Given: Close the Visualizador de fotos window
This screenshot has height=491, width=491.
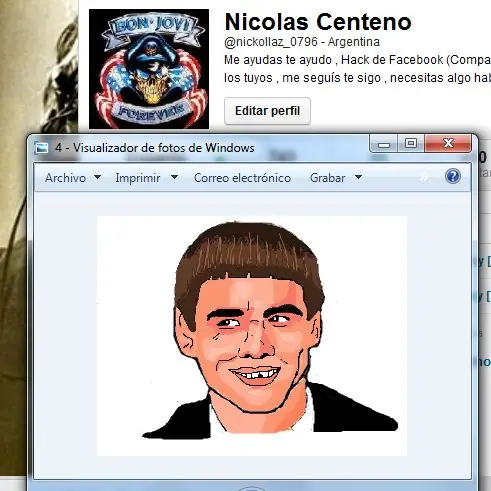Looking at the screenshot, I should click(448, 143).
